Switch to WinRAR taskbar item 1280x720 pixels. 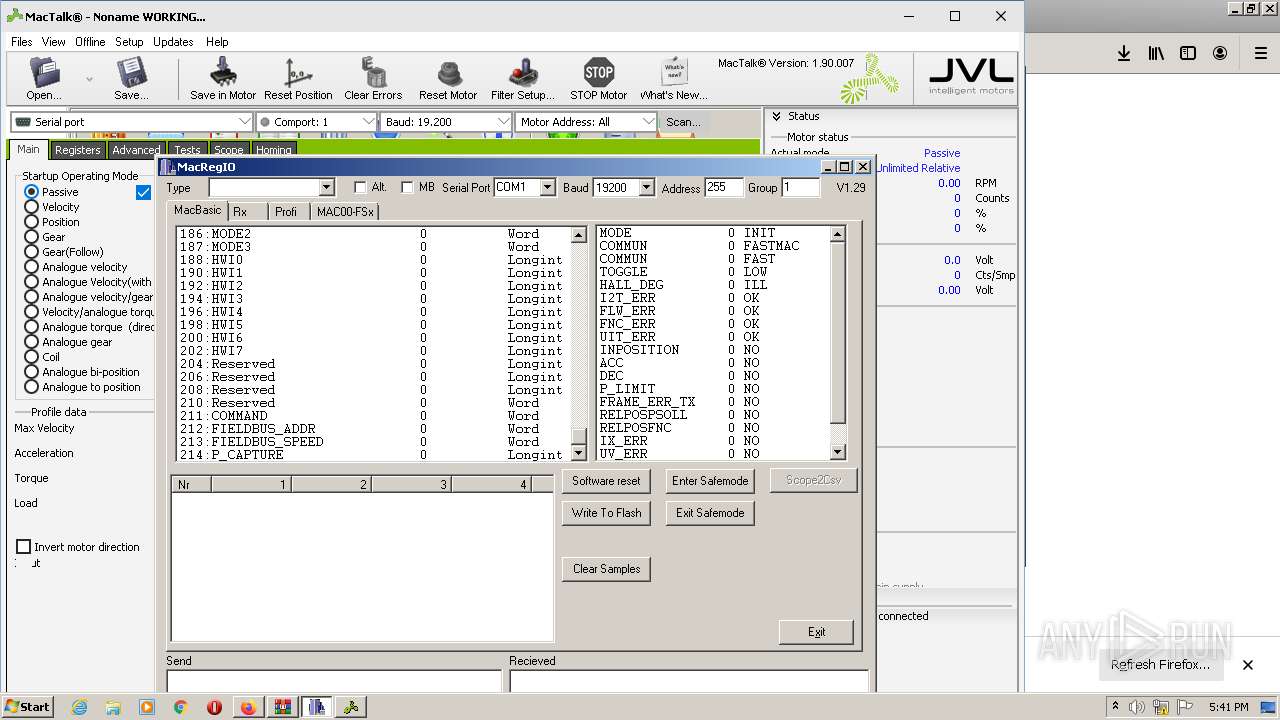[282, 707]
